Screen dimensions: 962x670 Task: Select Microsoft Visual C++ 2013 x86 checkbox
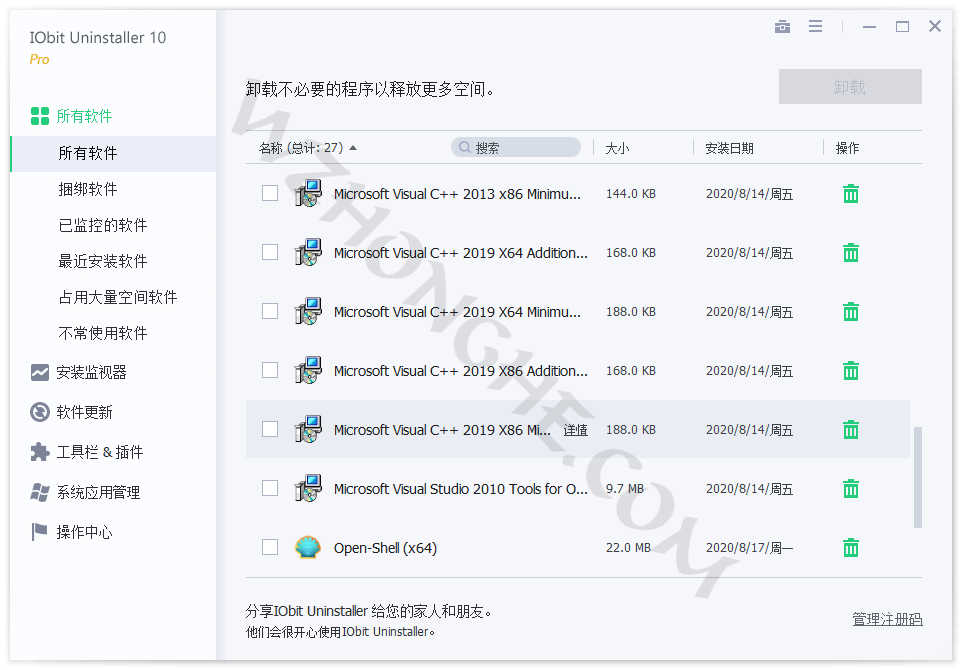(269, 193)
